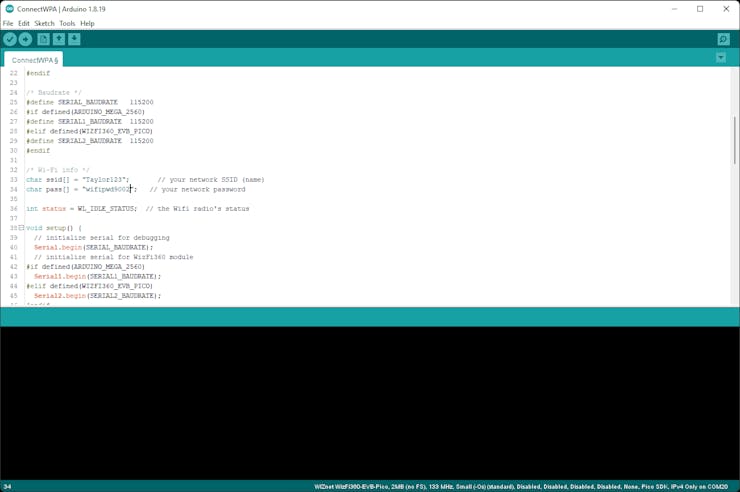Click the ssid value "Taylor123" text
The image size is (740, 492).
pyautogui.click(x=104, y=180)
